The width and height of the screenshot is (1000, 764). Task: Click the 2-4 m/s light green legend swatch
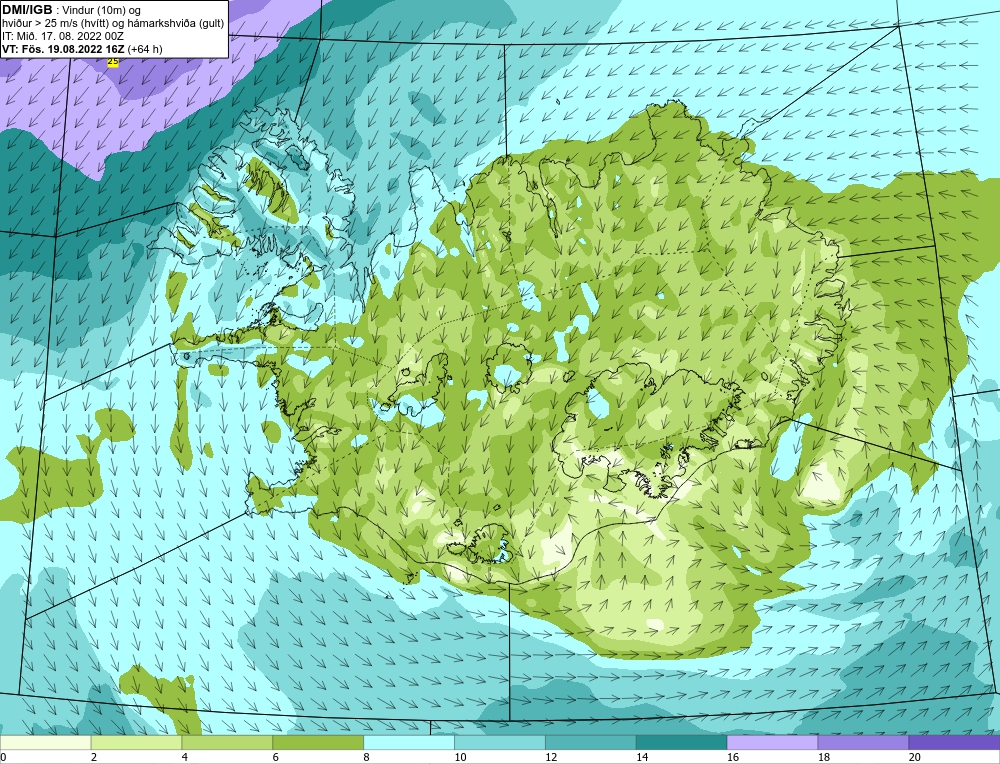coord(136,742)
